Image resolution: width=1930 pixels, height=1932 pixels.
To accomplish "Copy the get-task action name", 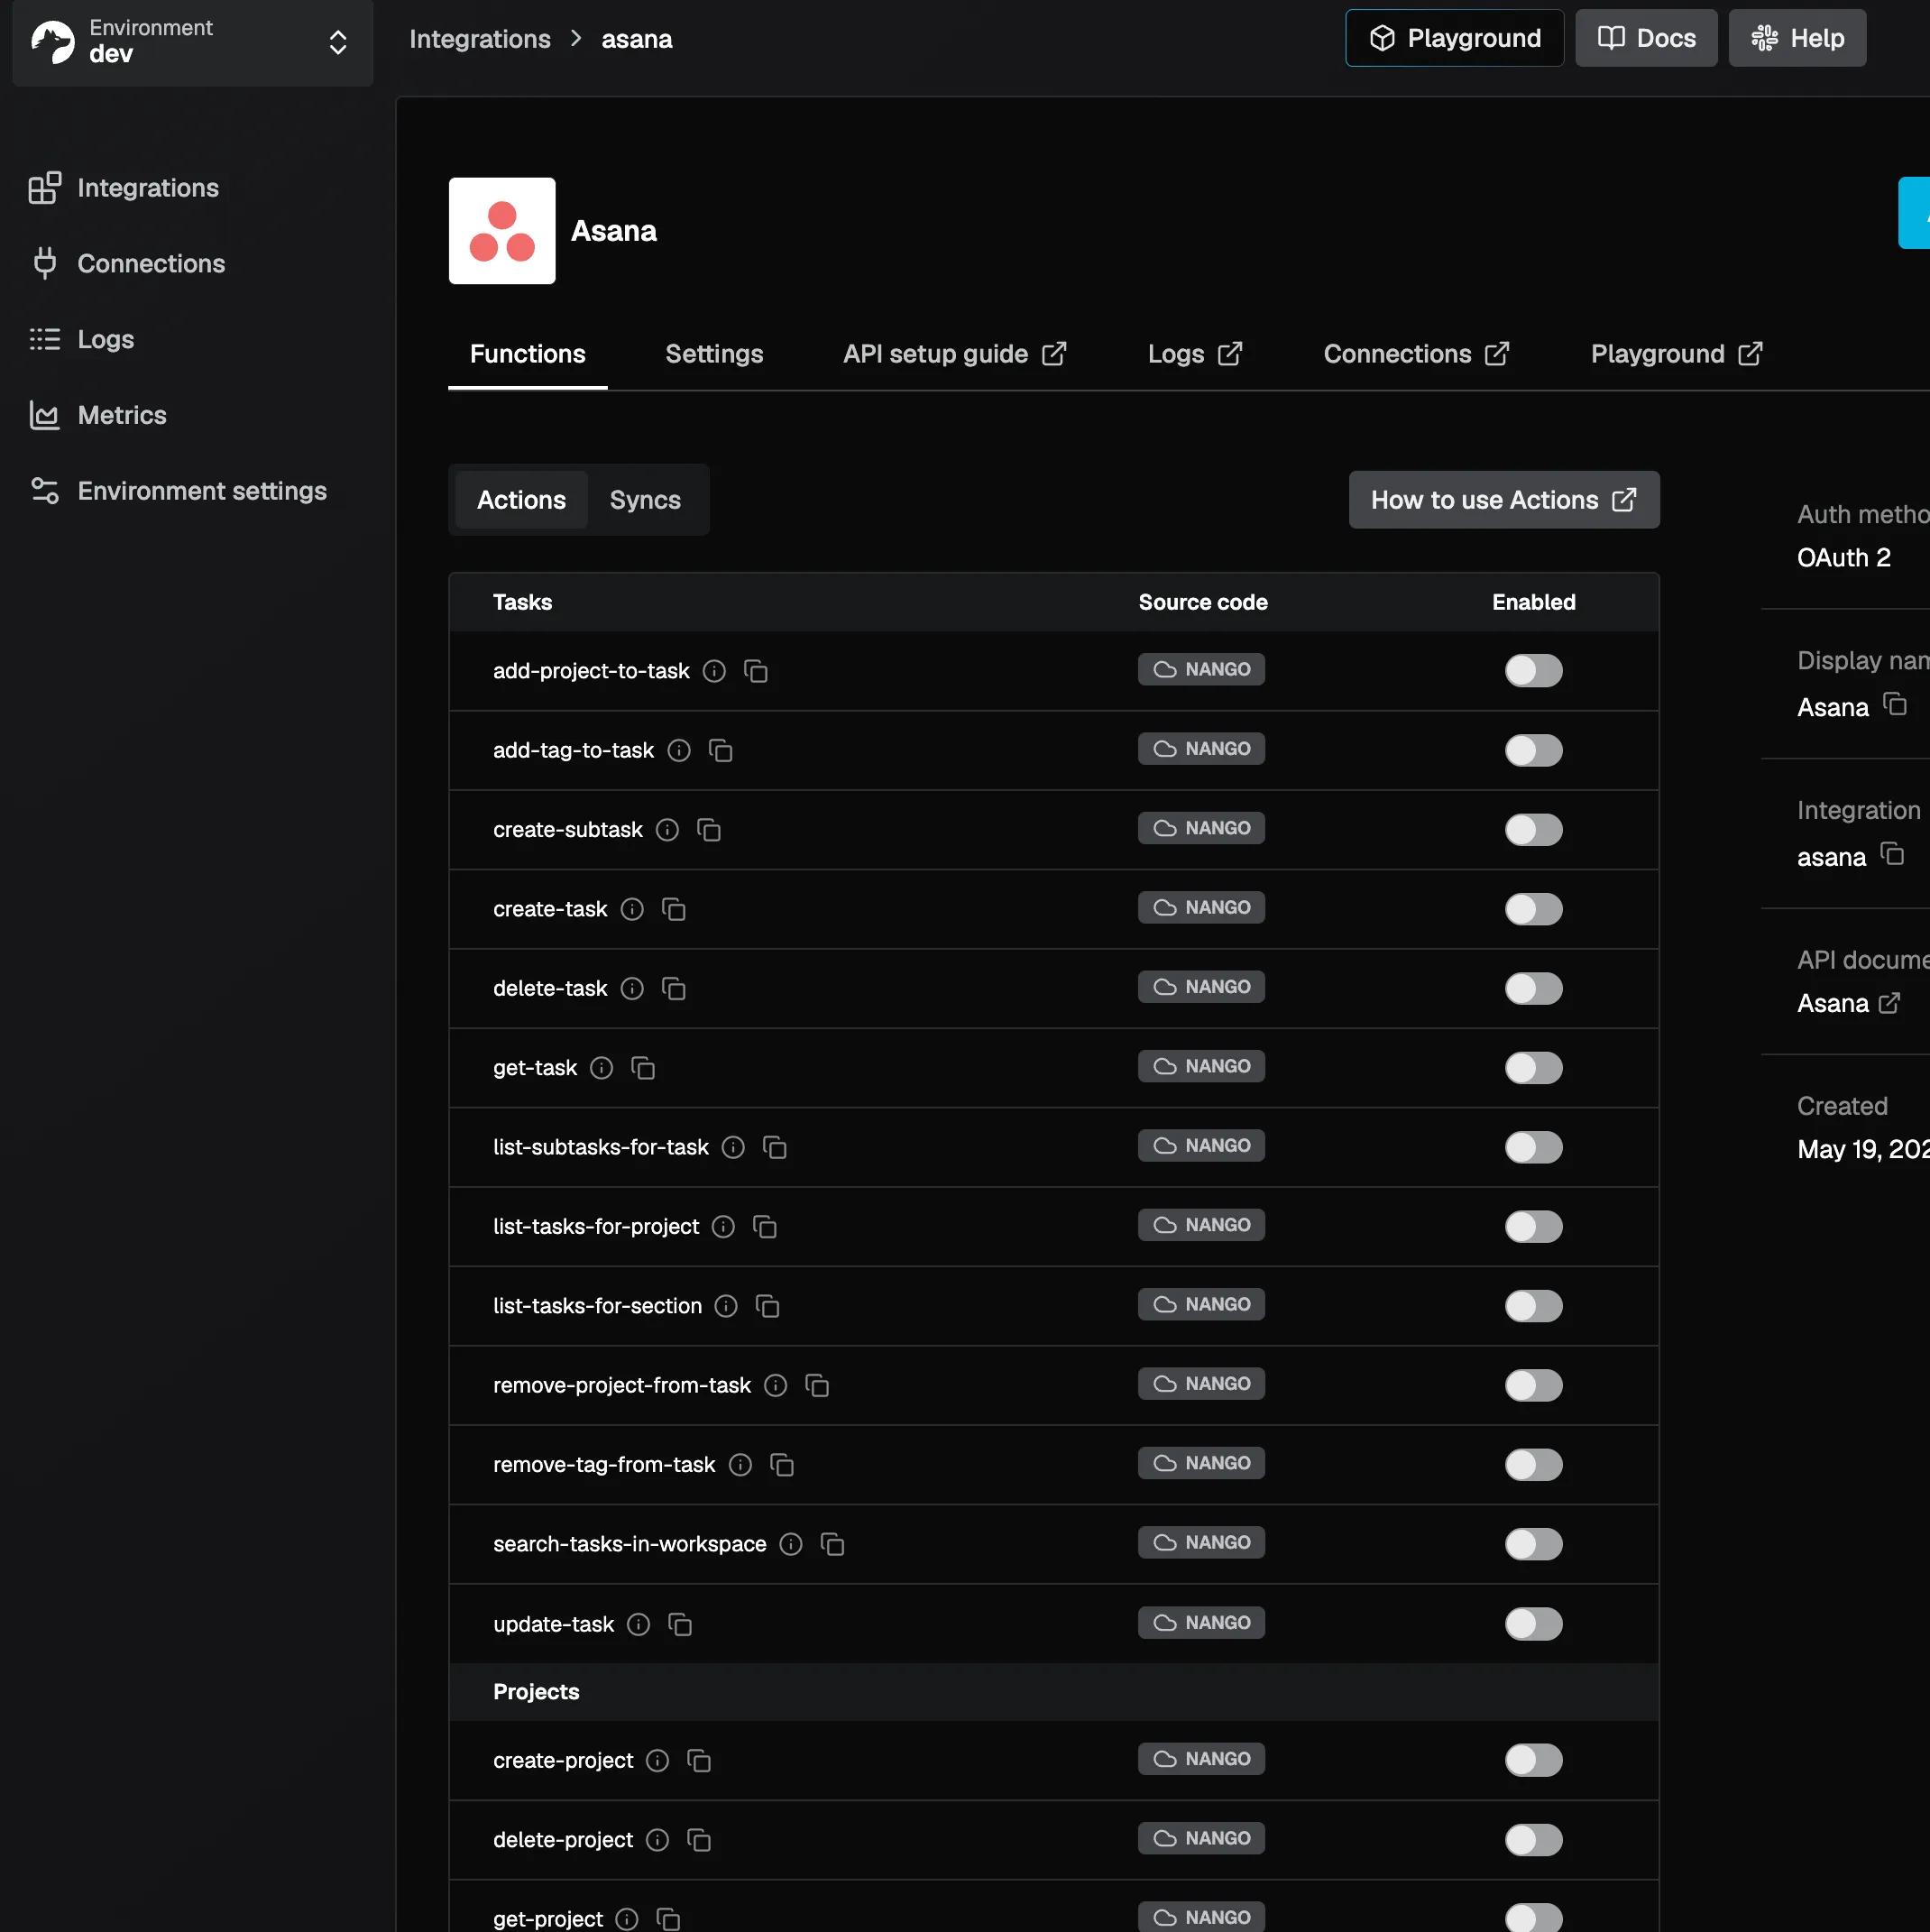I will tap(643, 1068).
